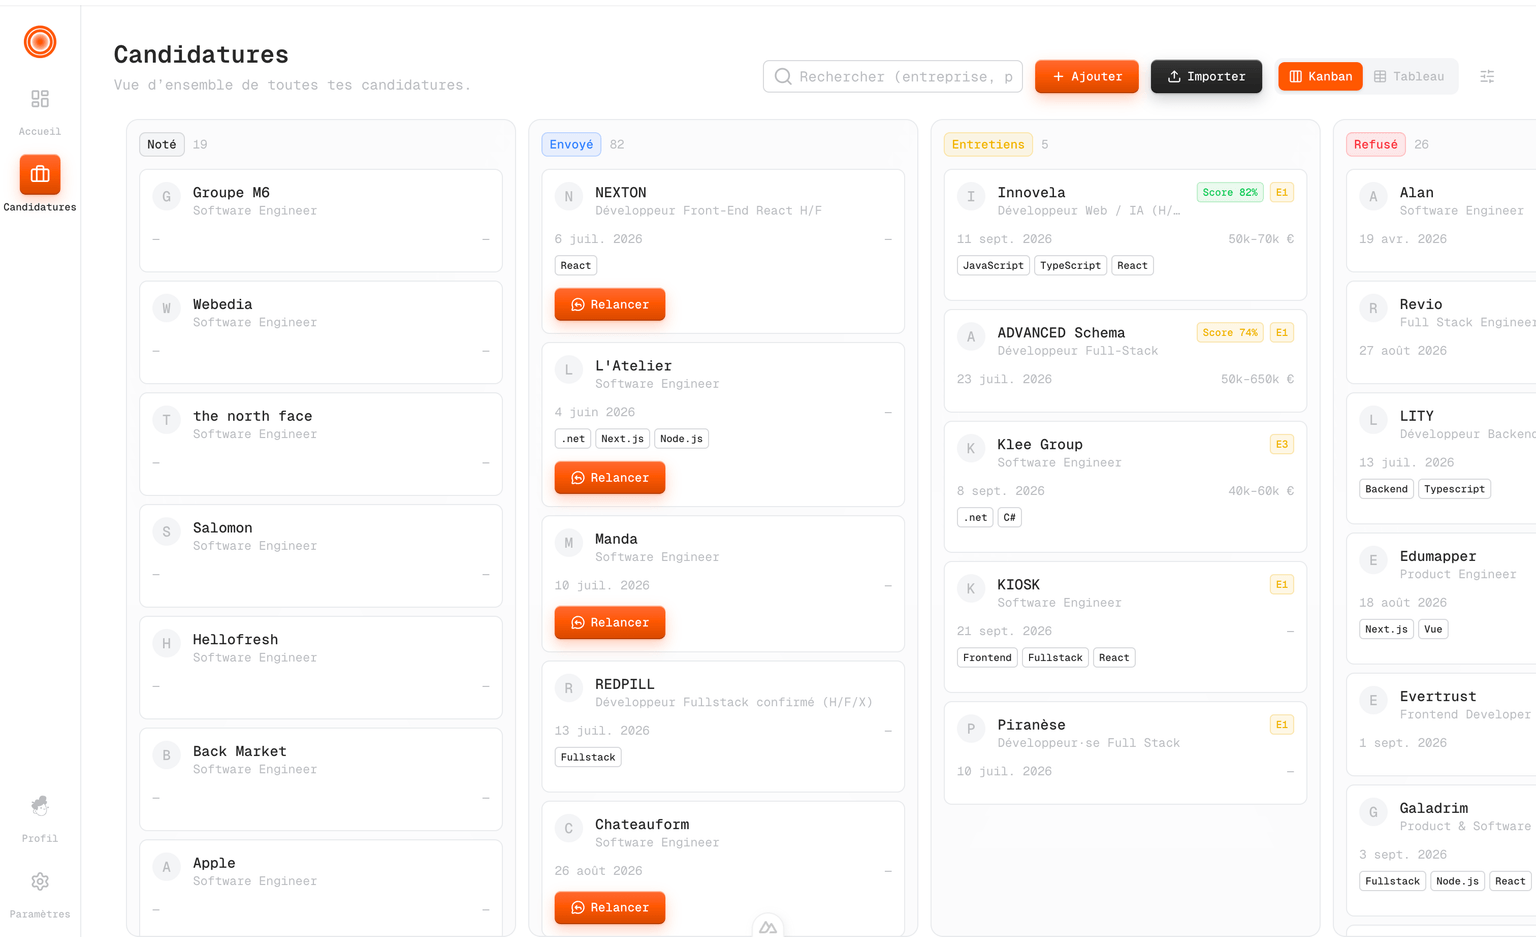Click the Salomon card title
This screenshot has width=1536, height=937.
click(223, 528)
